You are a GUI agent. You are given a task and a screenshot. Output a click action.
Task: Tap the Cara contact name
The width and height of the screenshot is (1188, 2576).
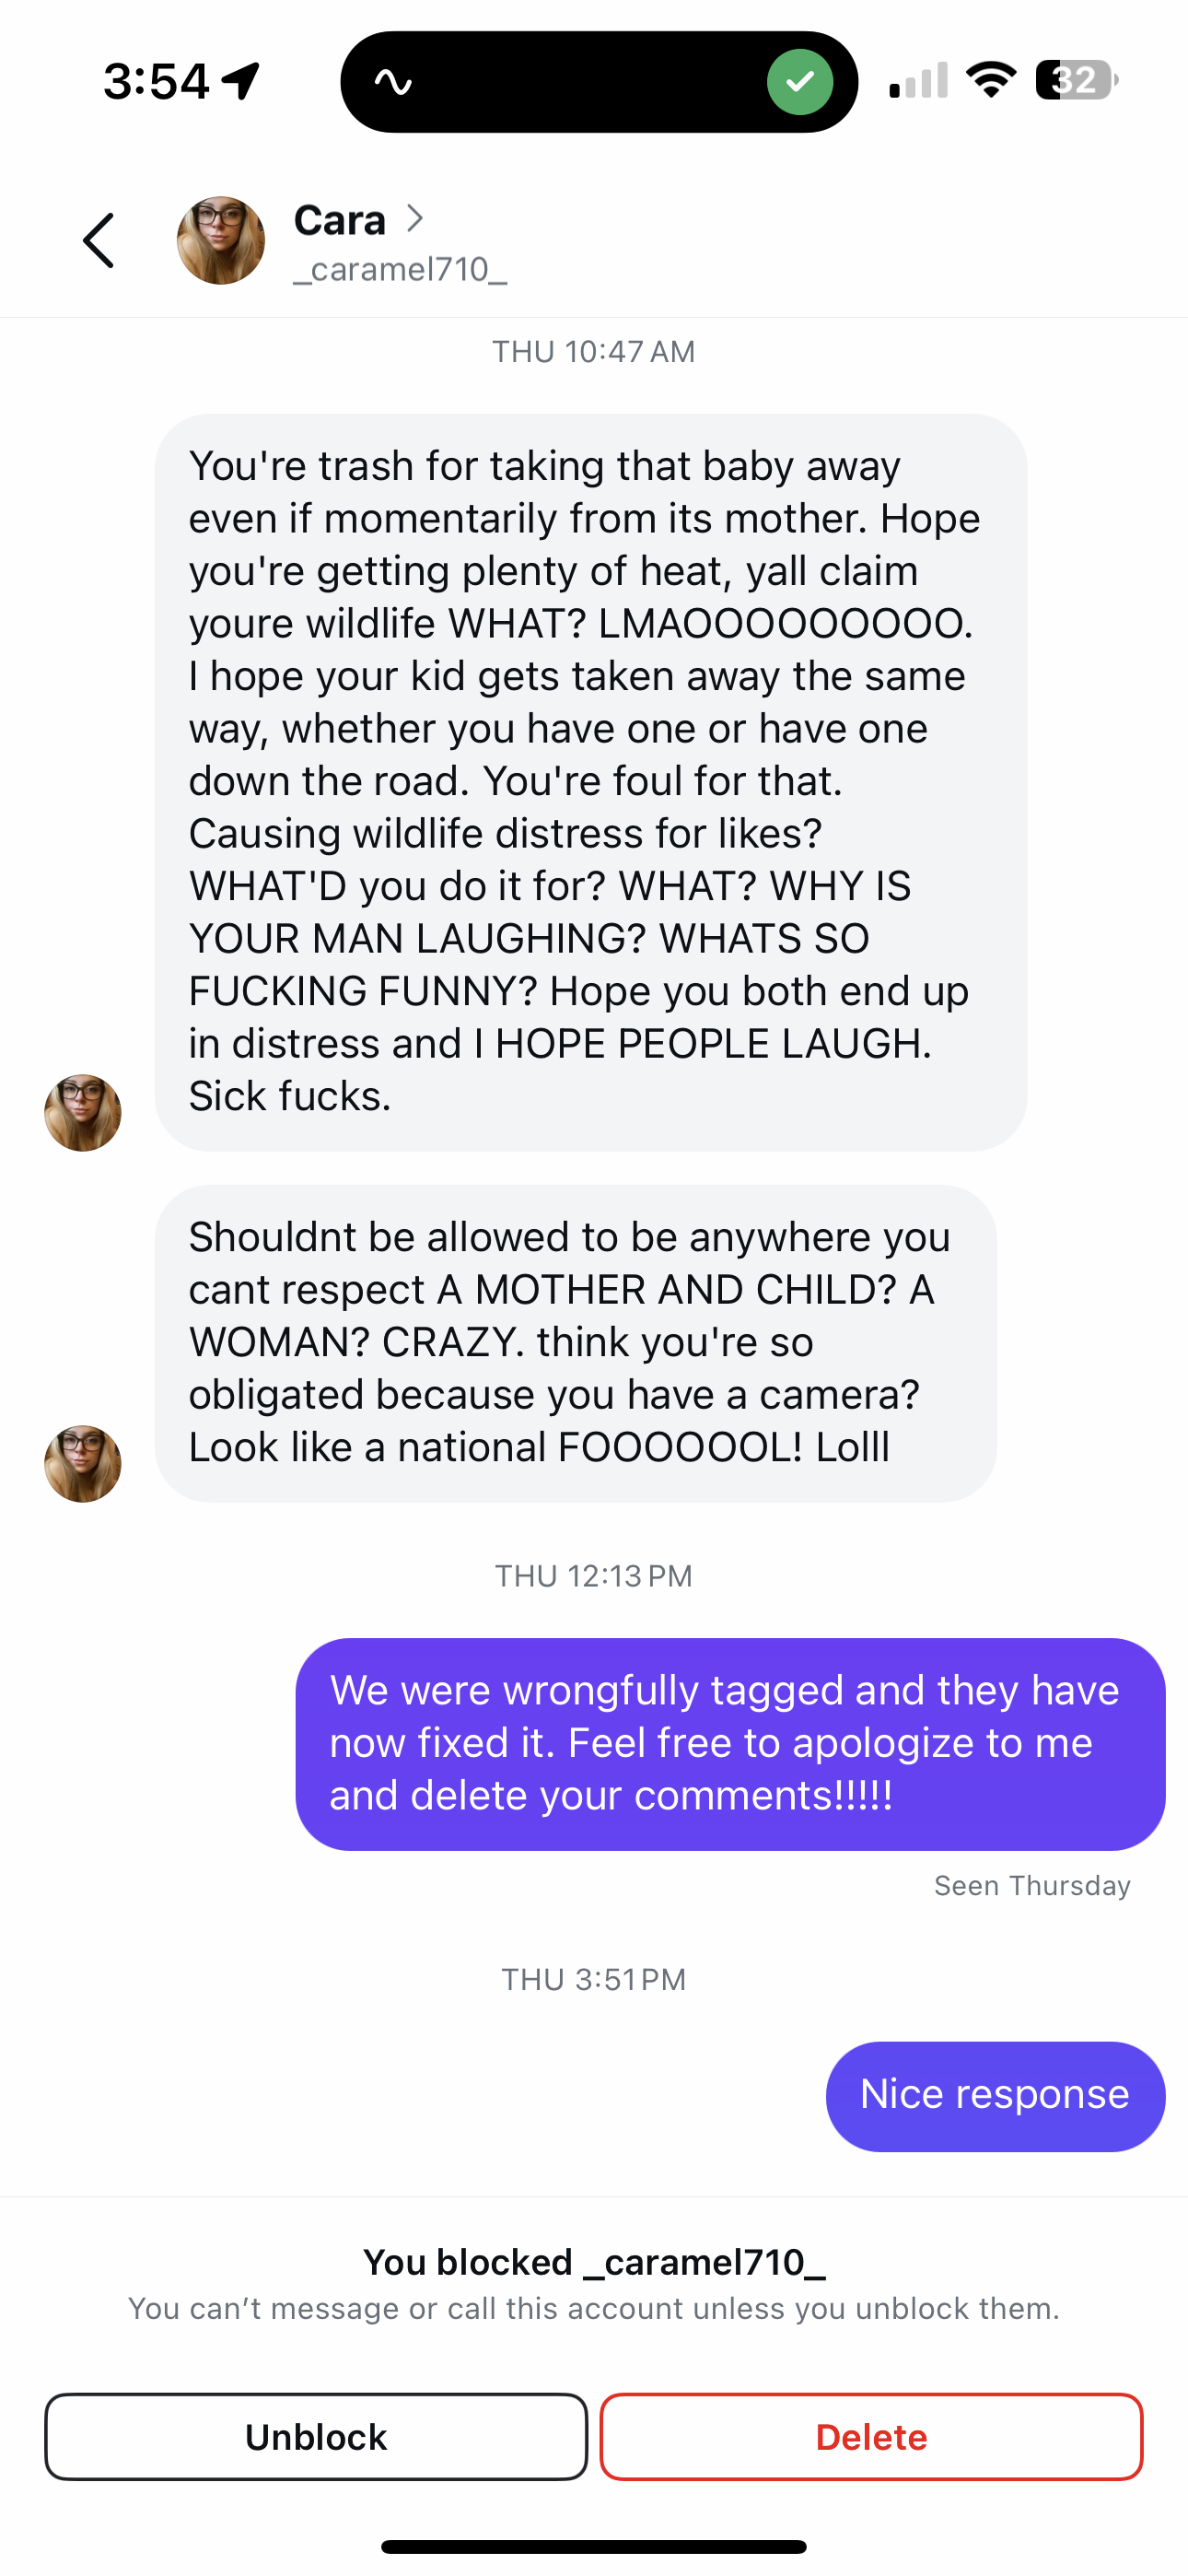coord(339,220)
